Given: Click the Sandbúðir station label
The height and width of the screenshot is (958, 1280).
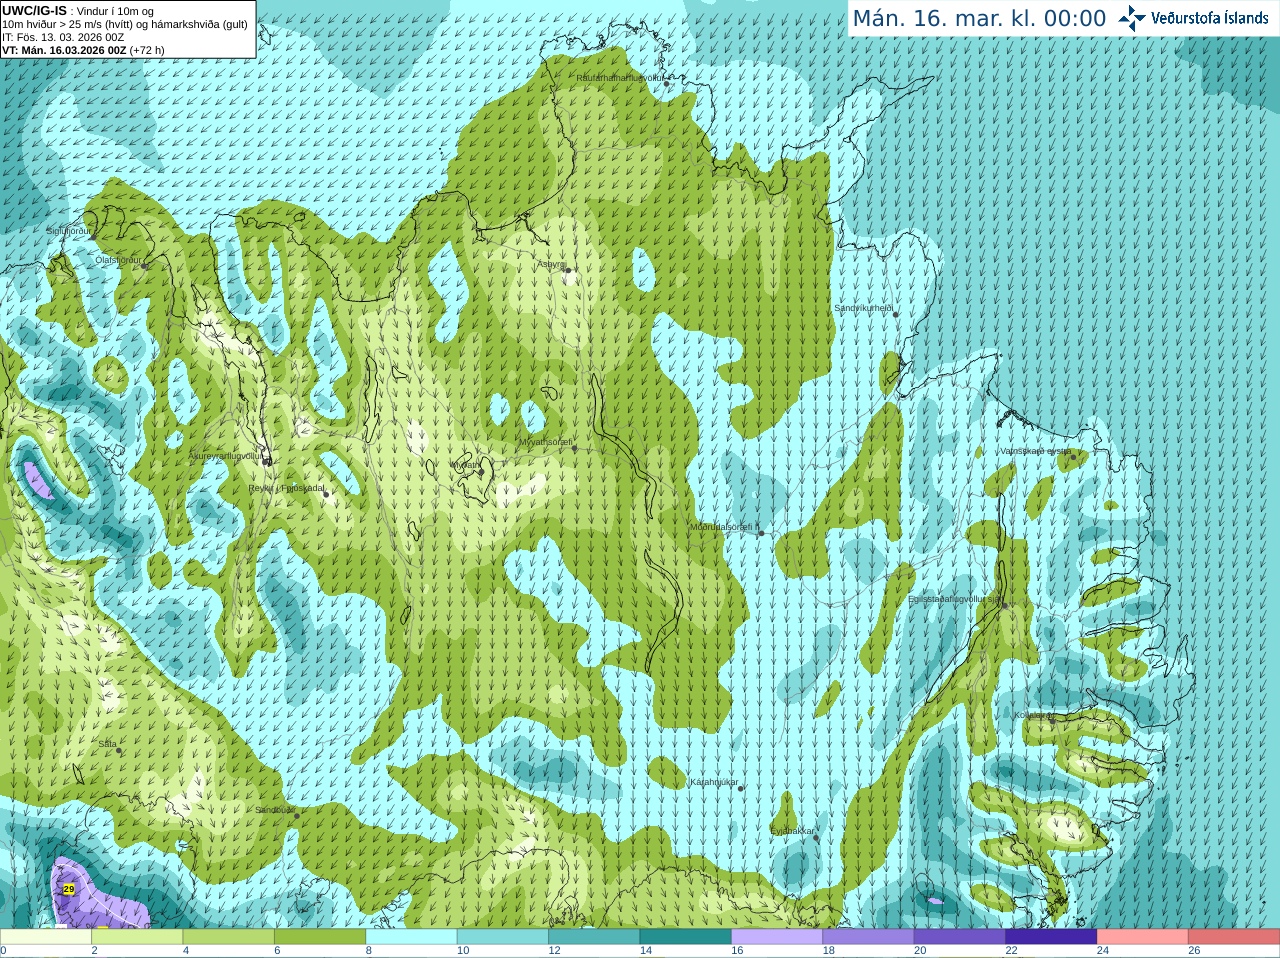Looking at the screenshot, I should (x=273, y=810).
